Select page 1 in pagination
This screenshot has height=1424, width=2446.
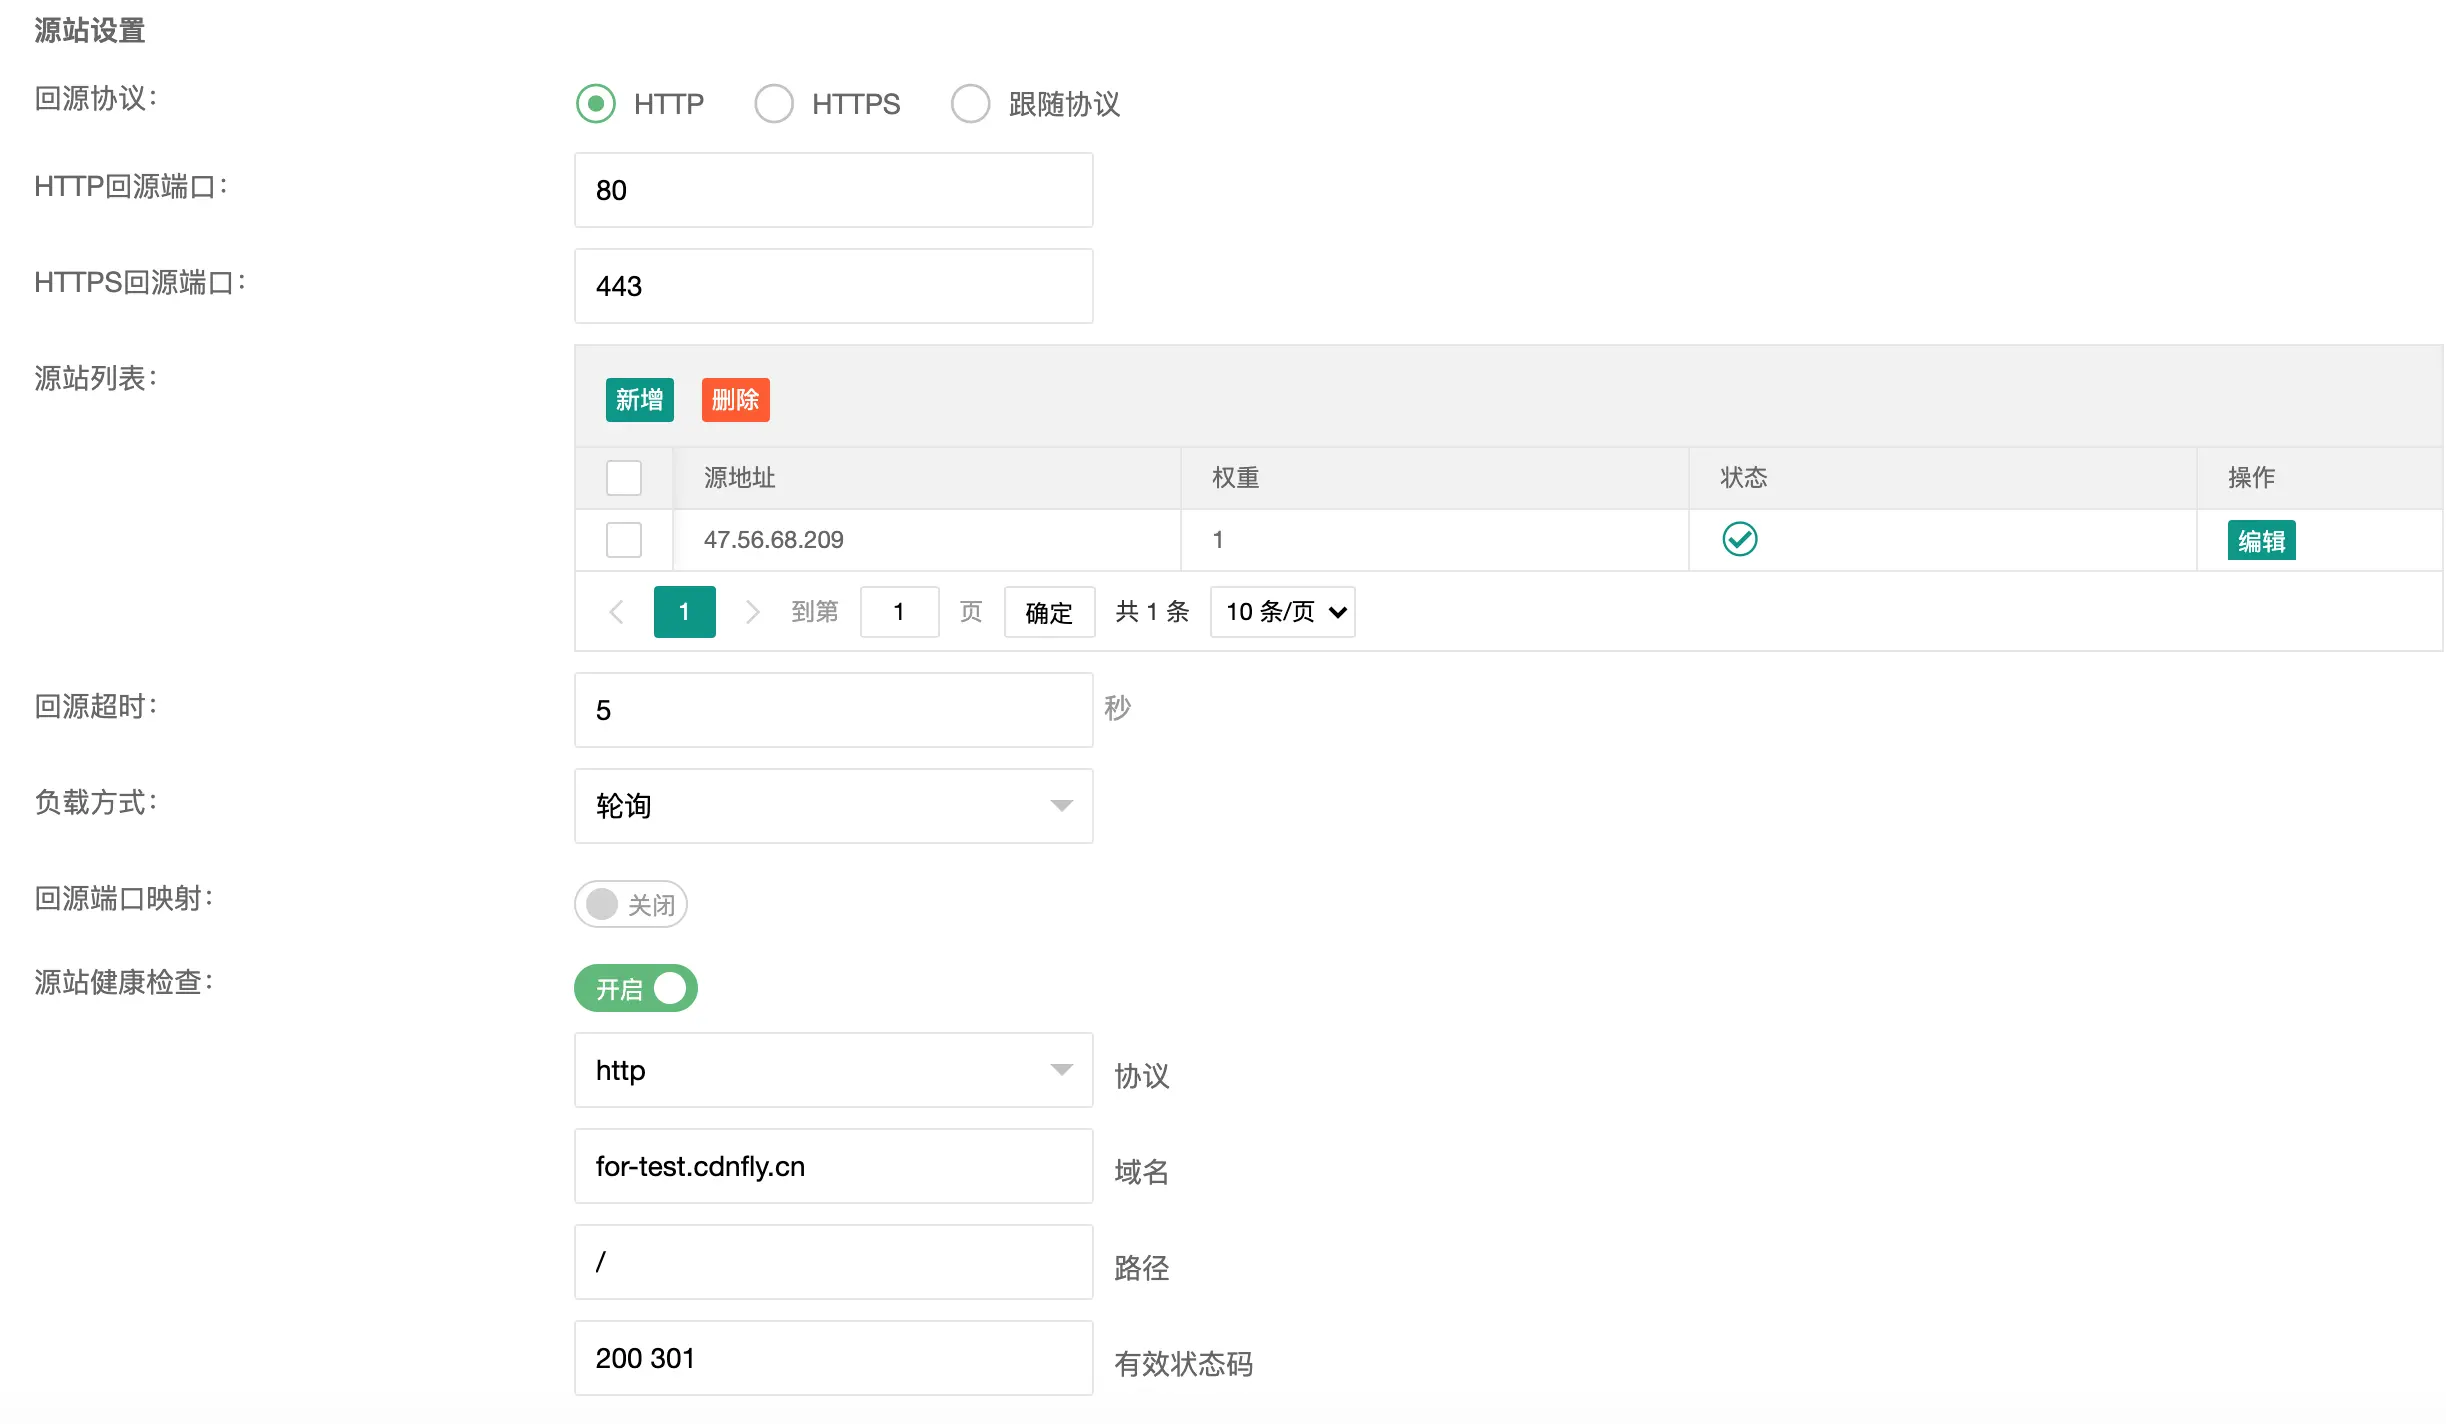[x=684, y=612]
